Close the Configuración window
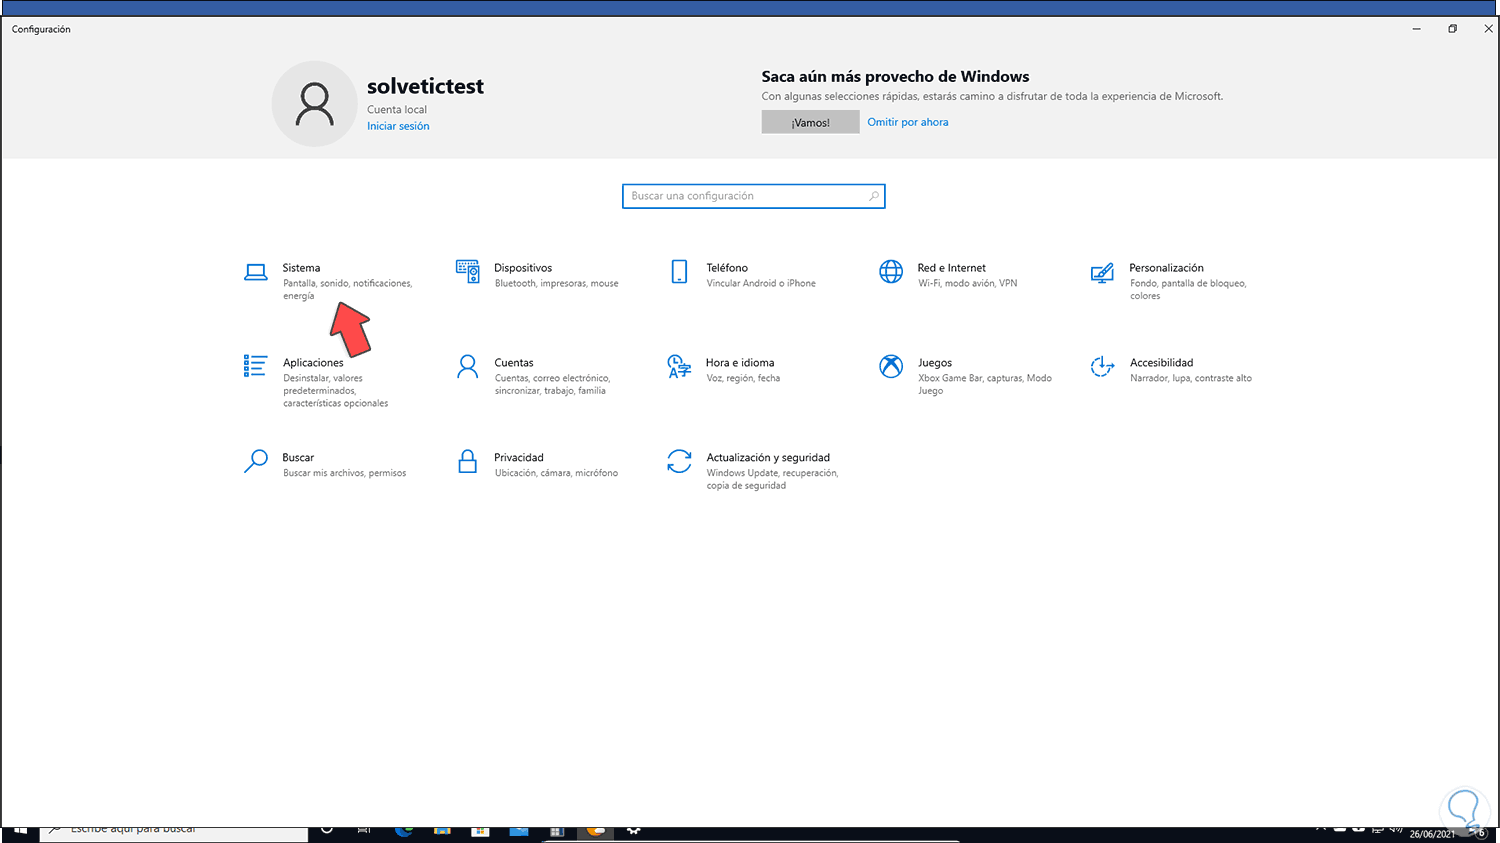The height and width of the screenshot is (843, 1500). click(x=1488, y=29)
